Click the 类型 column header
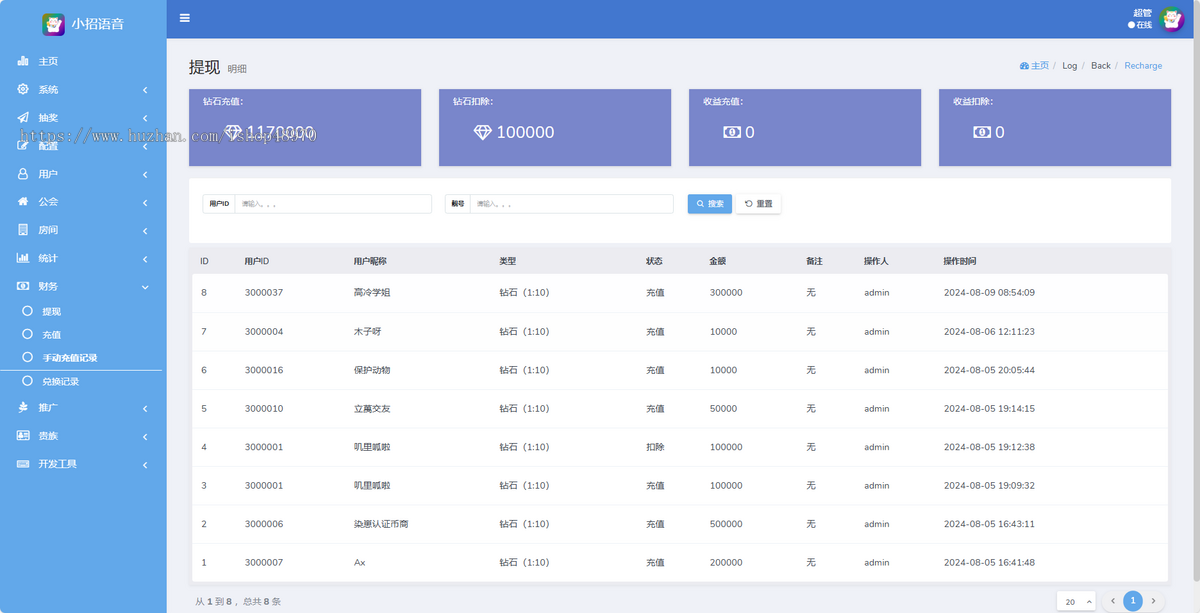 click(508, 261)
